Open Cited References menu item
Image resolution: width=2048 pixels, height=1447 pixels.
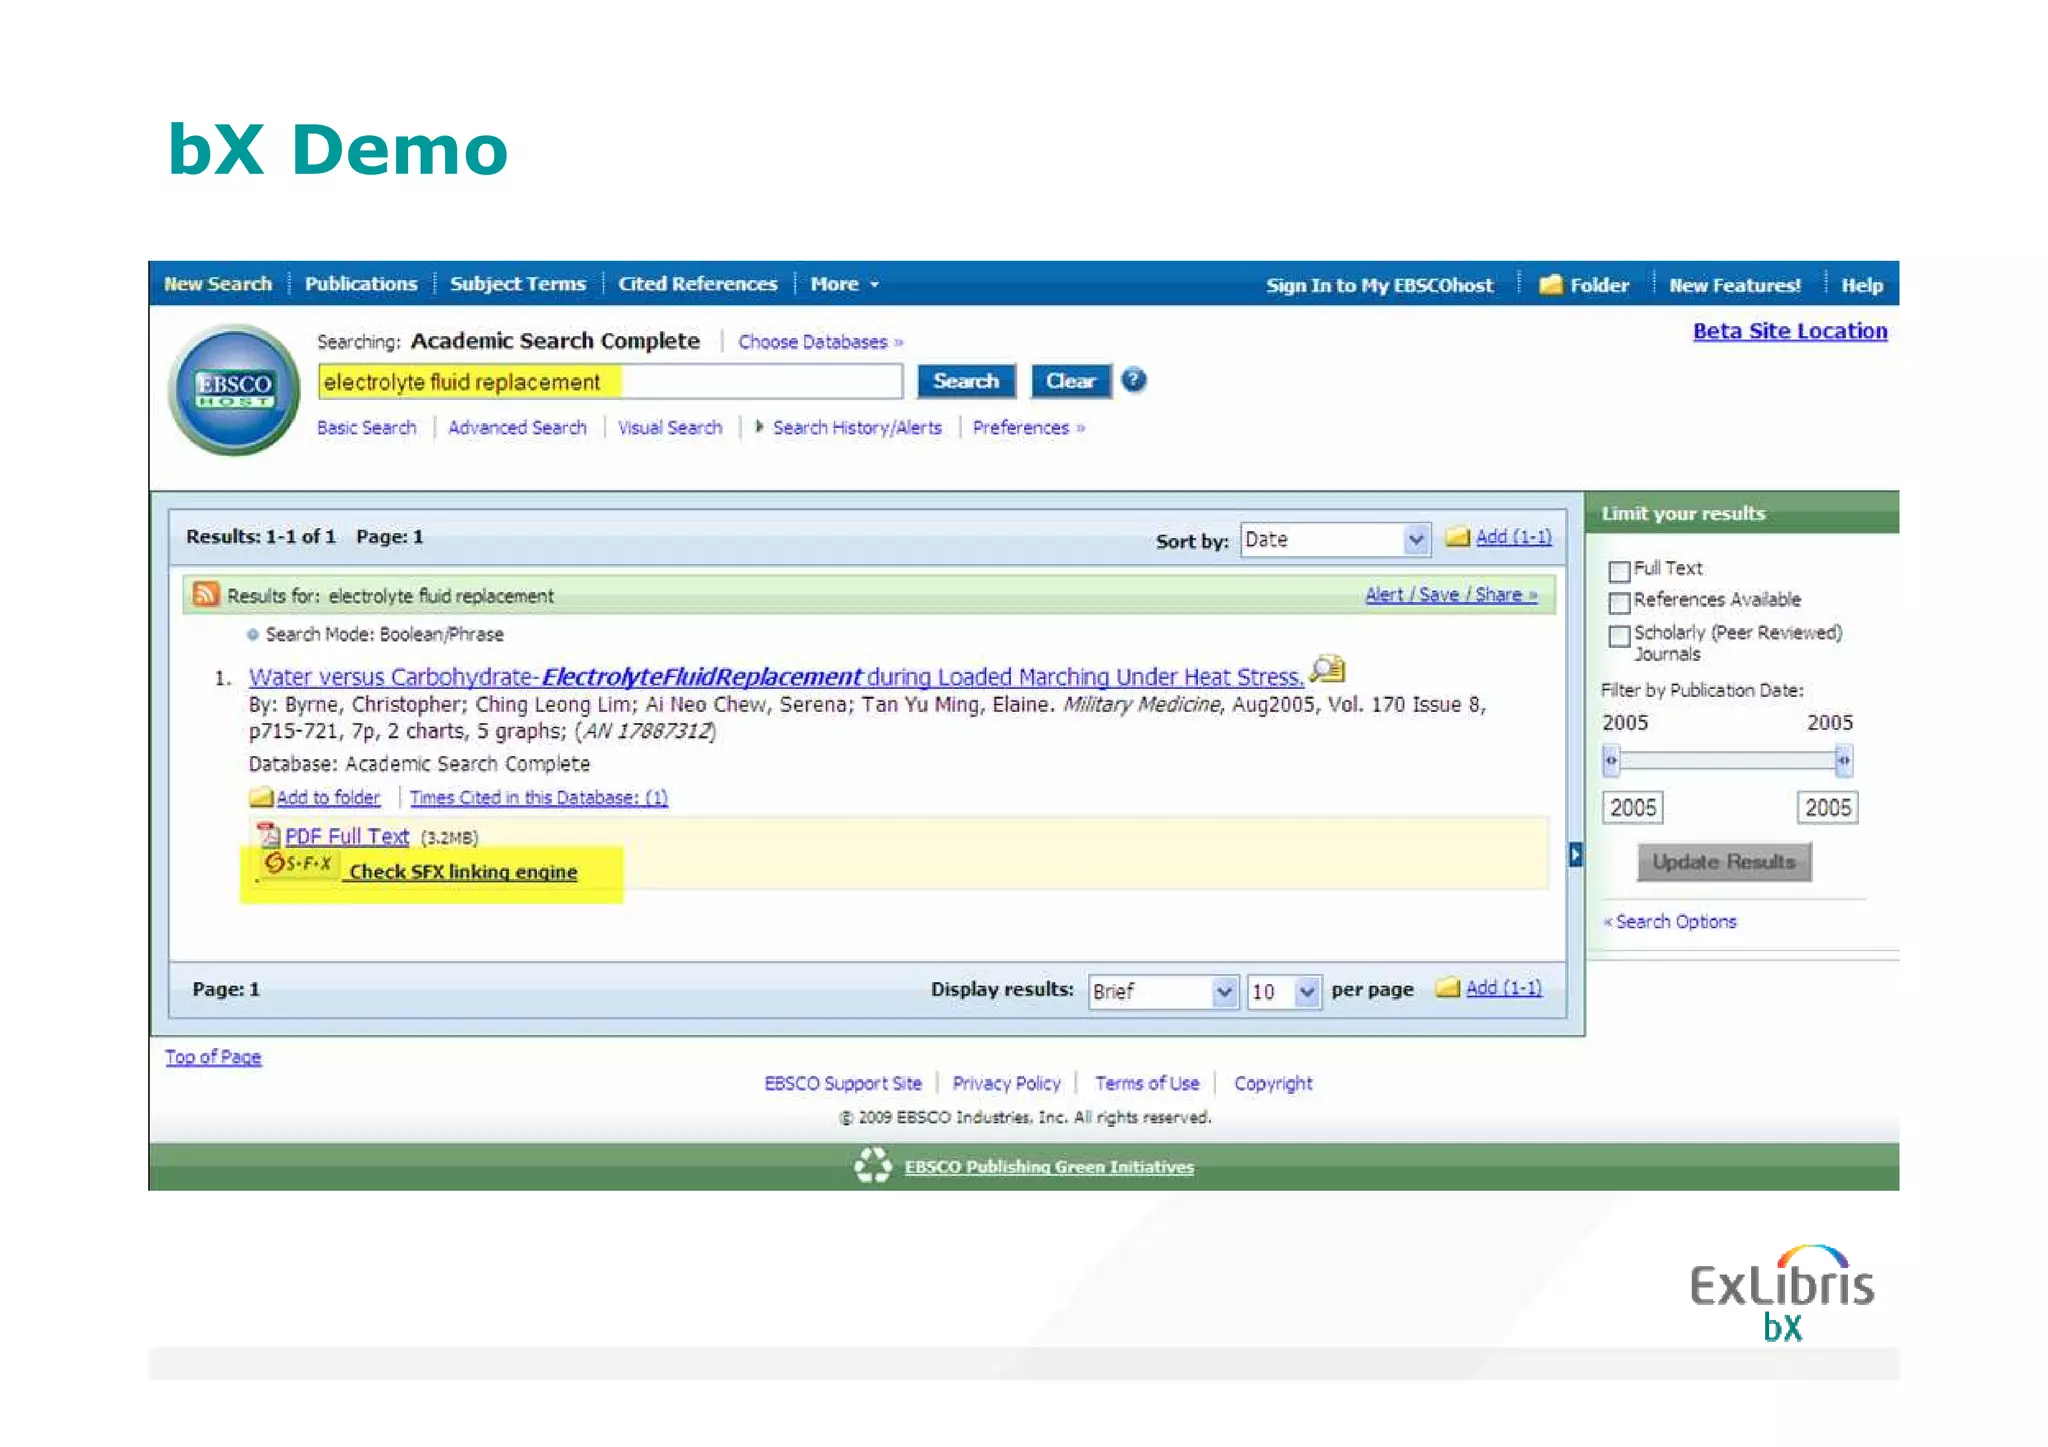pos(698,284)
